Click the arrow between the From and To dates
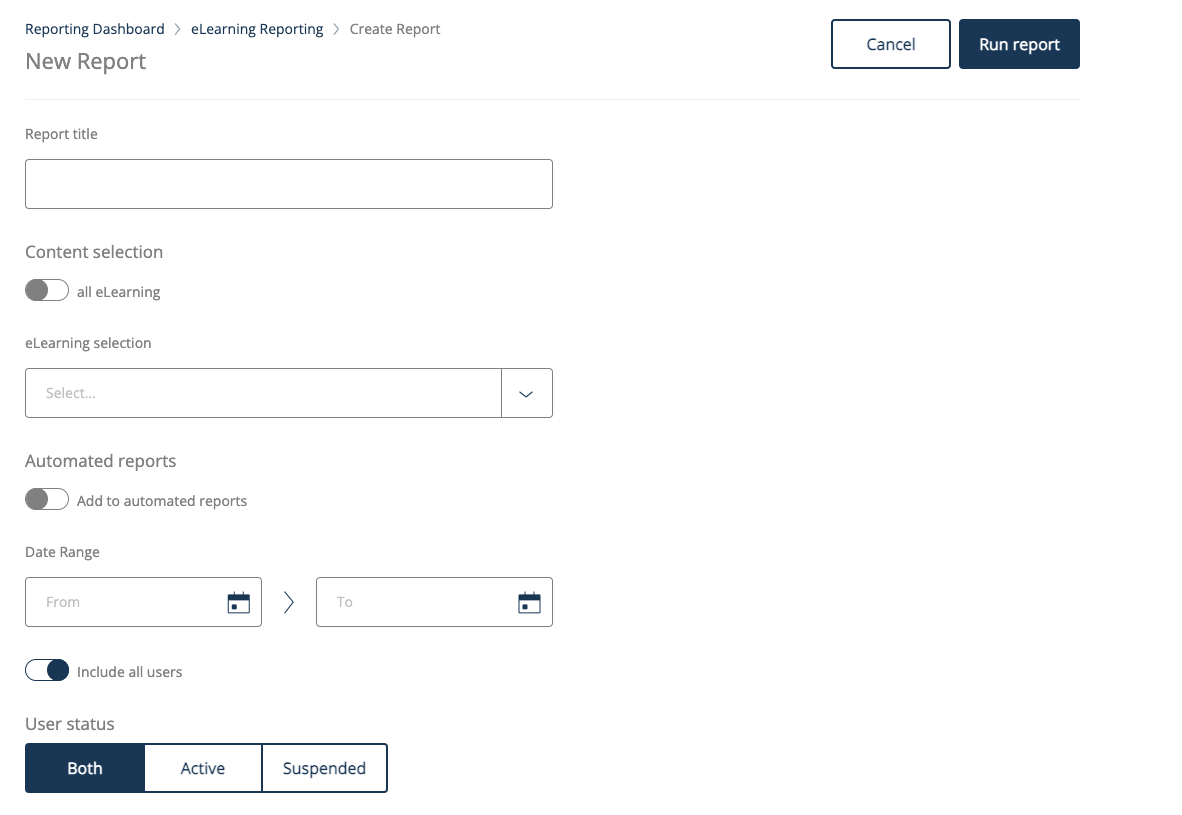The width and height of the screenshot is (1182, 815). click(289, 602)
